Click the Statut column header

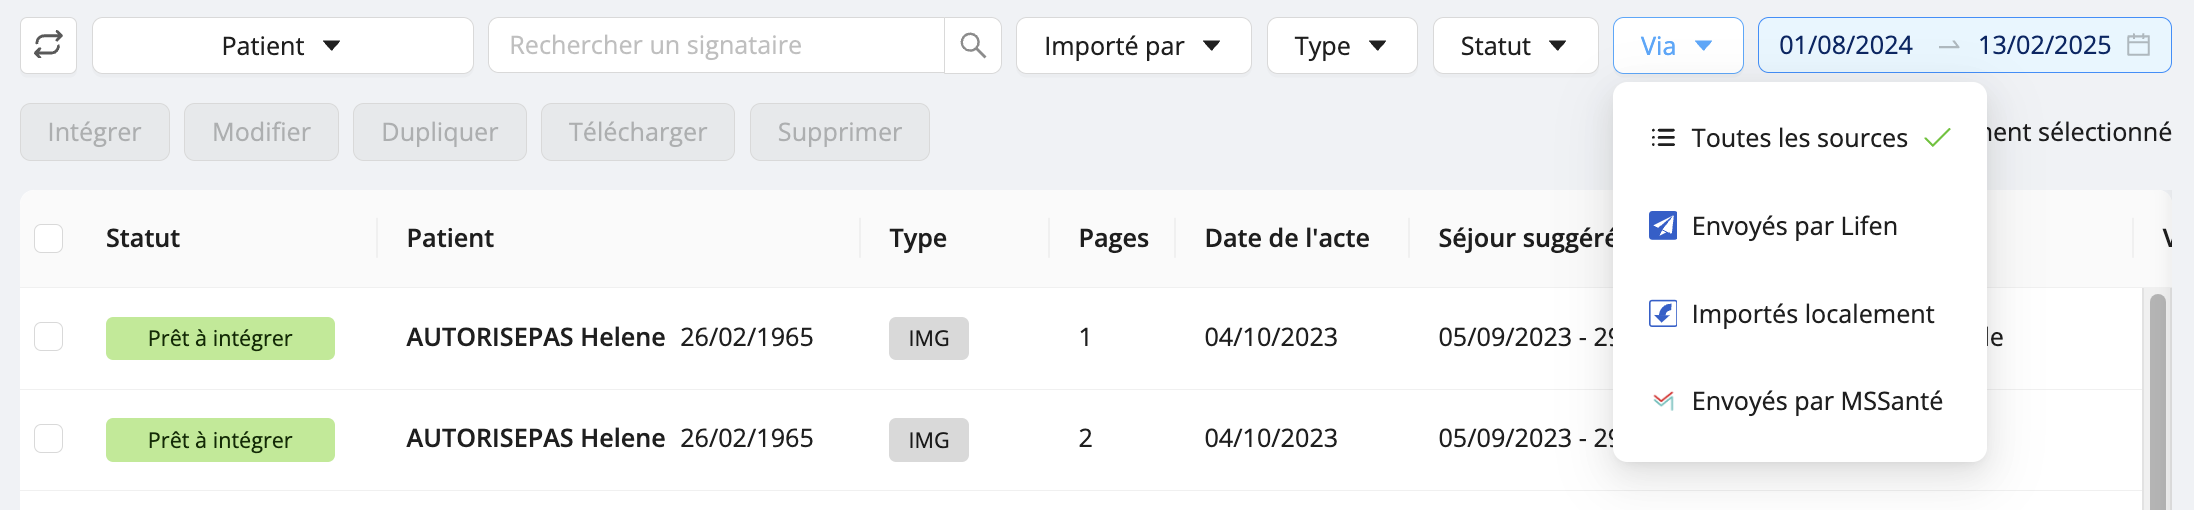143,238
